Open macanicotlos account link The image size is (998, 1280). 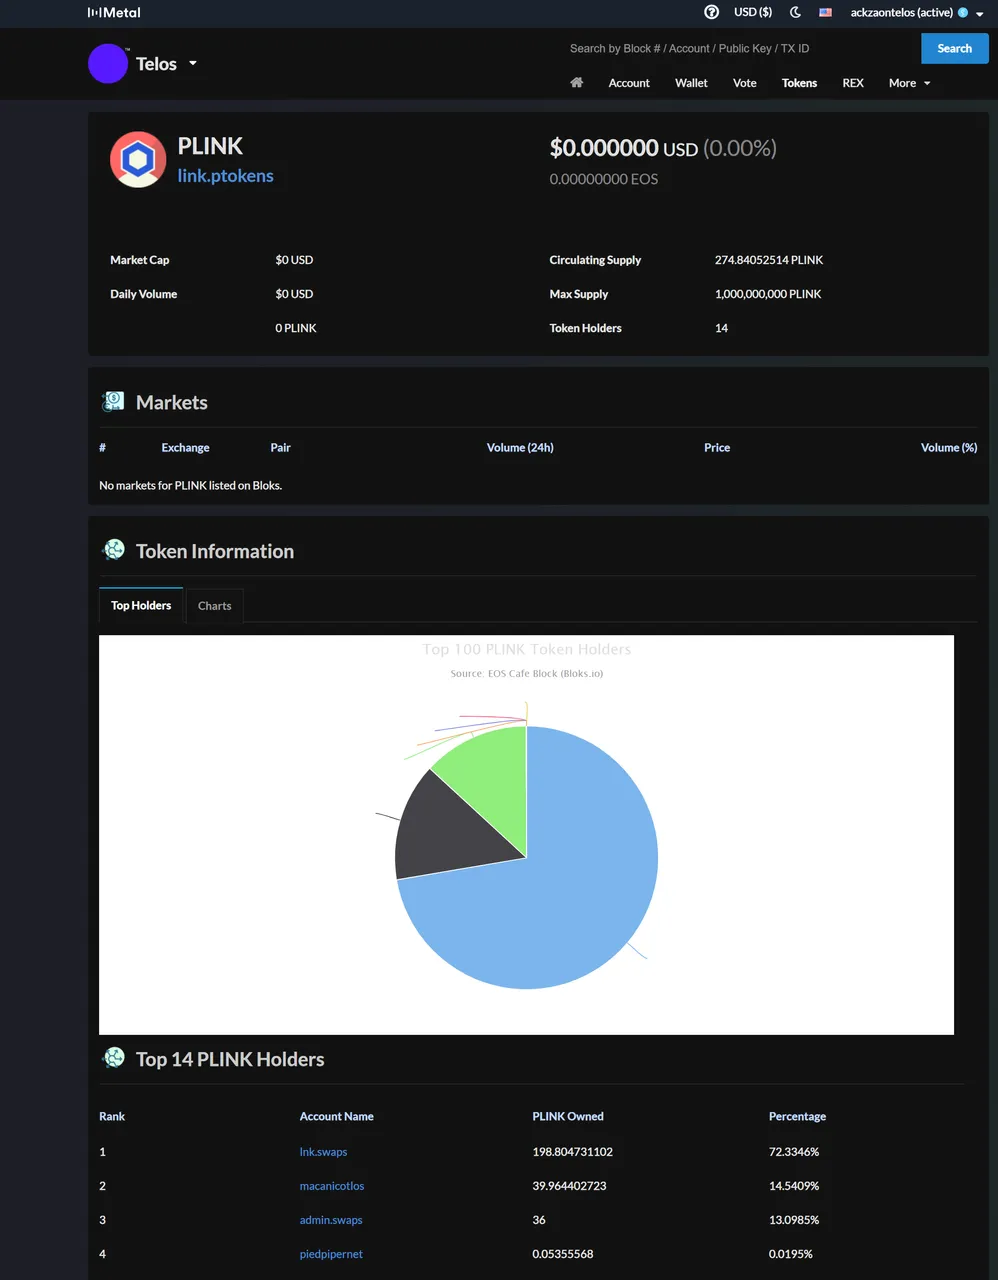[332, 1186]
